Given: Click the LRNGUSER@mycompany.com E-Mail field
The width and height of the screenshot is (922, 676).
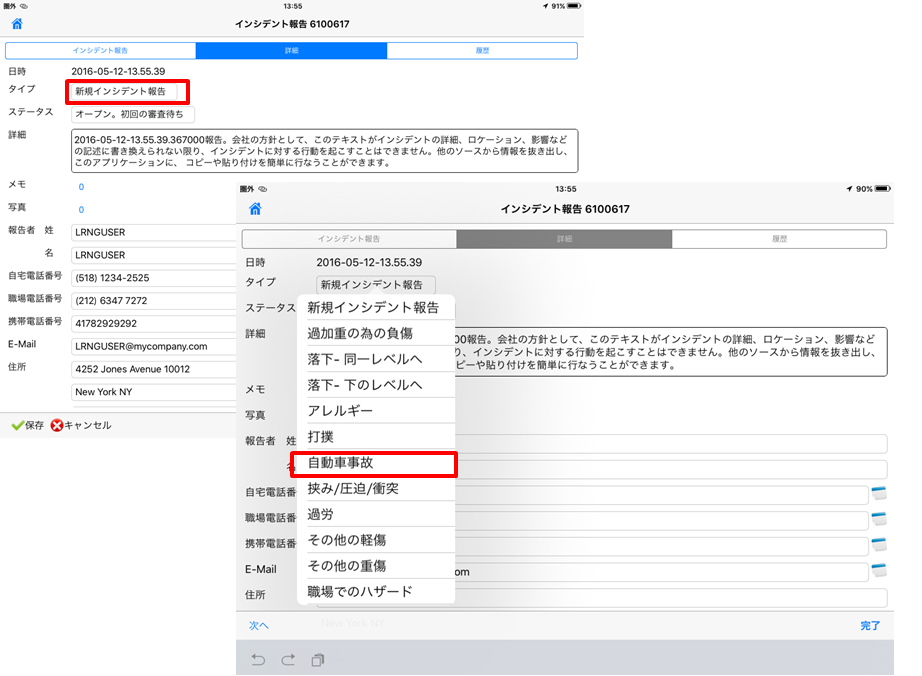Looking at the screenshot, I should (x=150, y=346).
